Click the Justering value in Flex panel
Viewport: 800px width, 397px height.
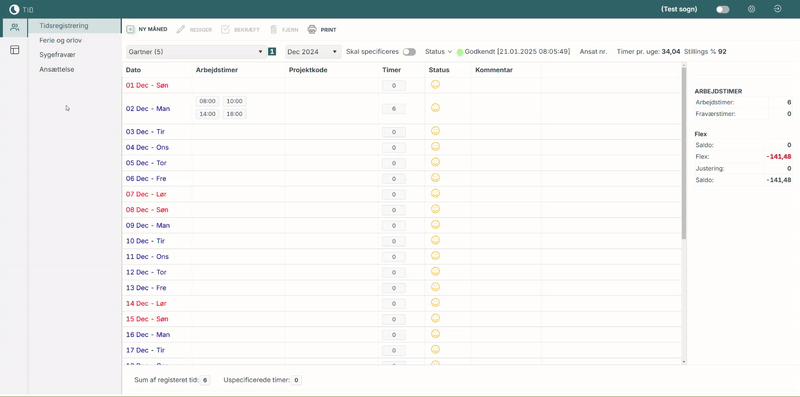789,168
